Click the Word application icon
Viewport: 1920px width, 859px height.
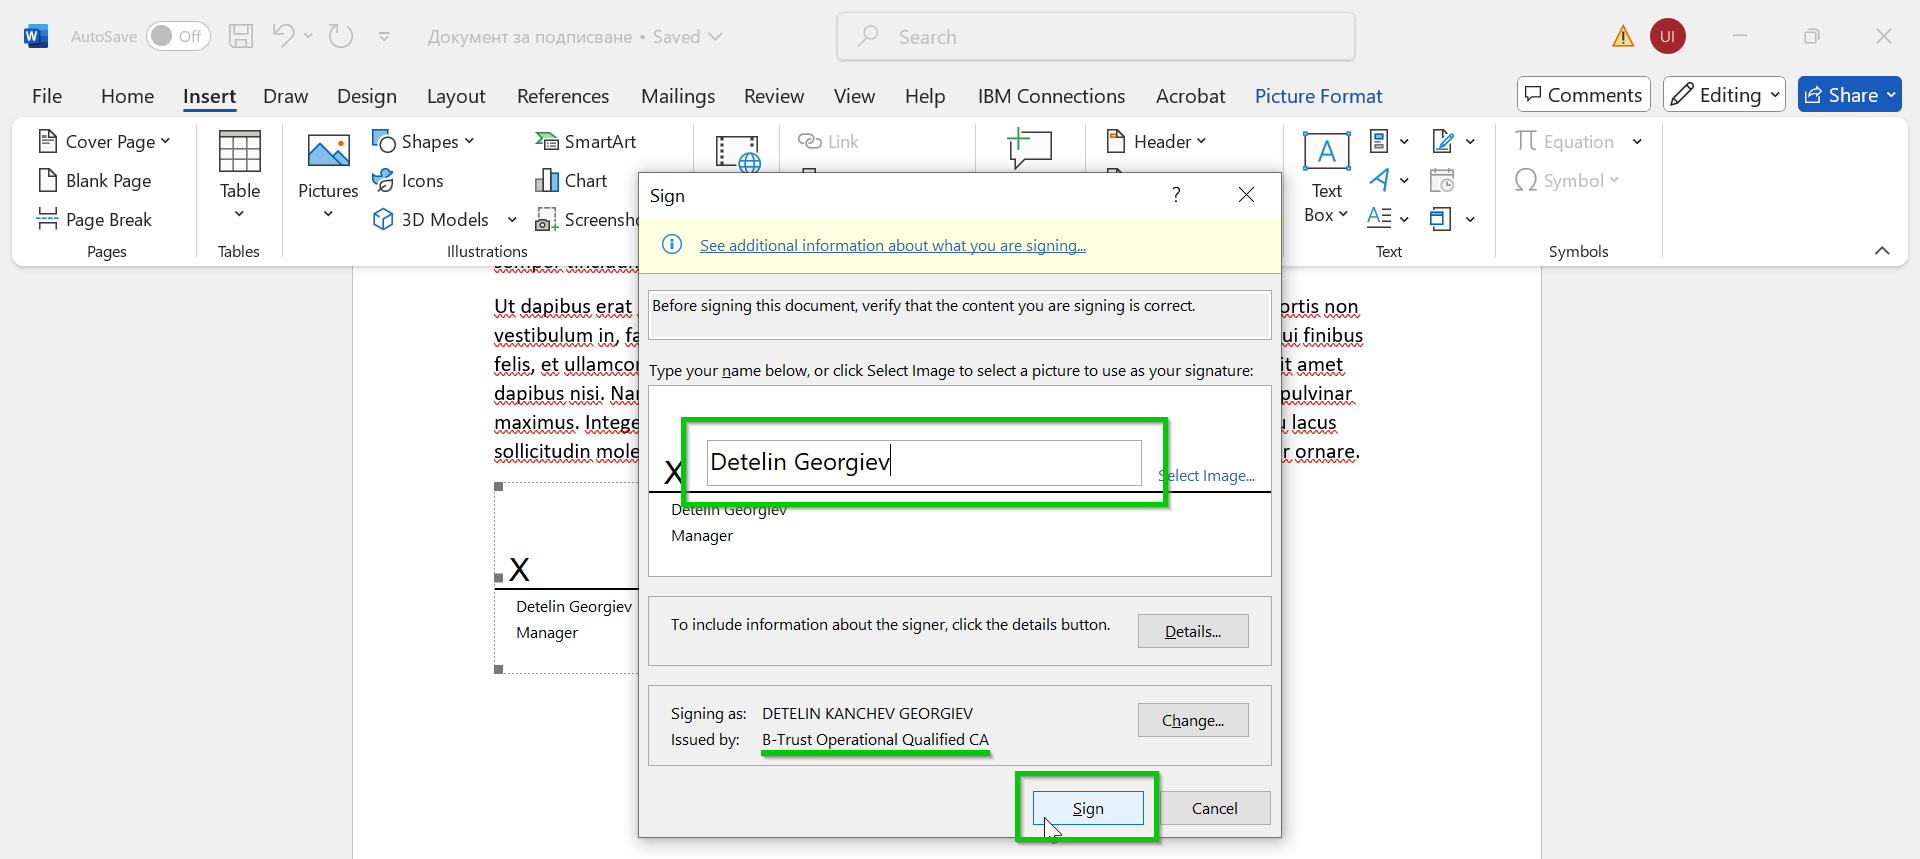tap(36, 37)
